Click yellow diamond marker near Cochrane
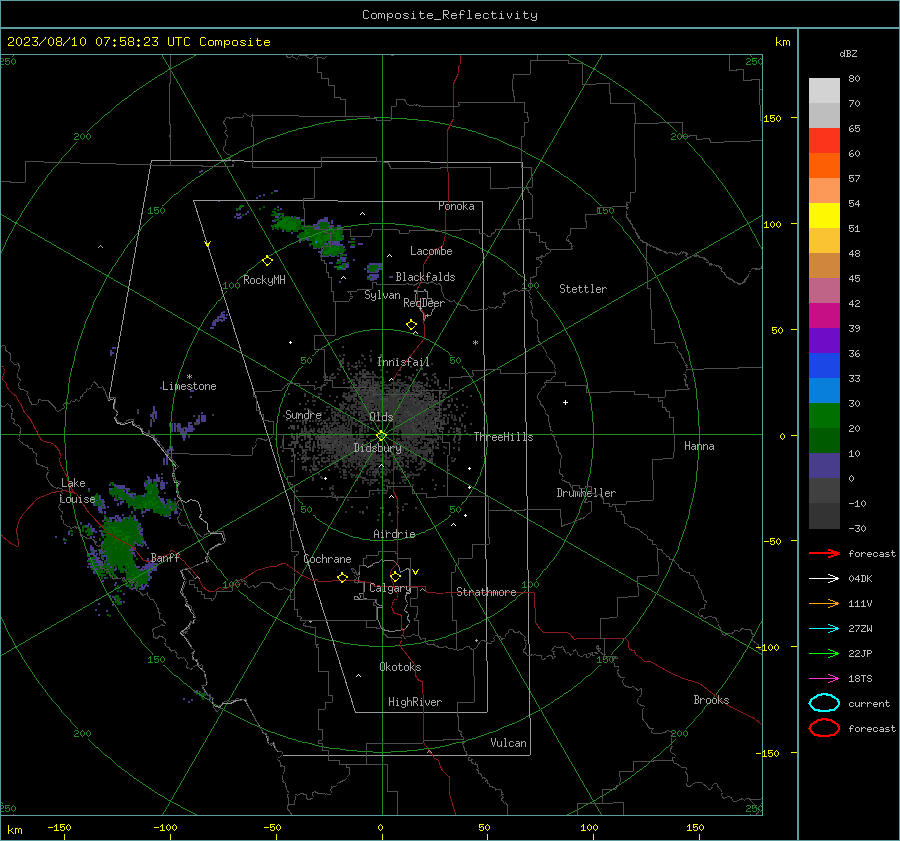The height and width of the screenshot is (841, 900). [x=342, y=577]
